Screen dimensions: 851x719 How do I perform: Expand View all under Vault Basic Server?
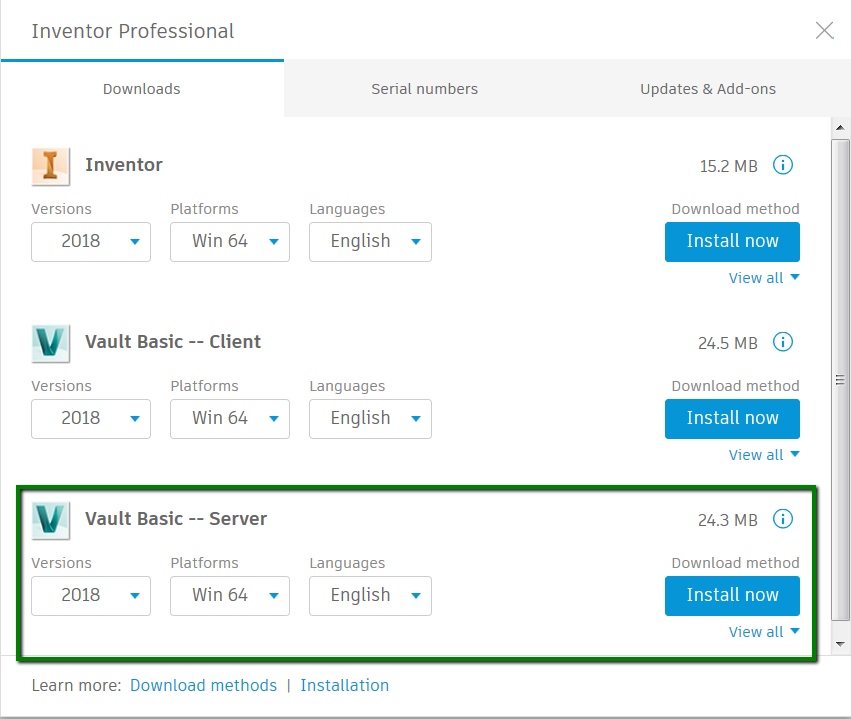[x=764, y=631]
